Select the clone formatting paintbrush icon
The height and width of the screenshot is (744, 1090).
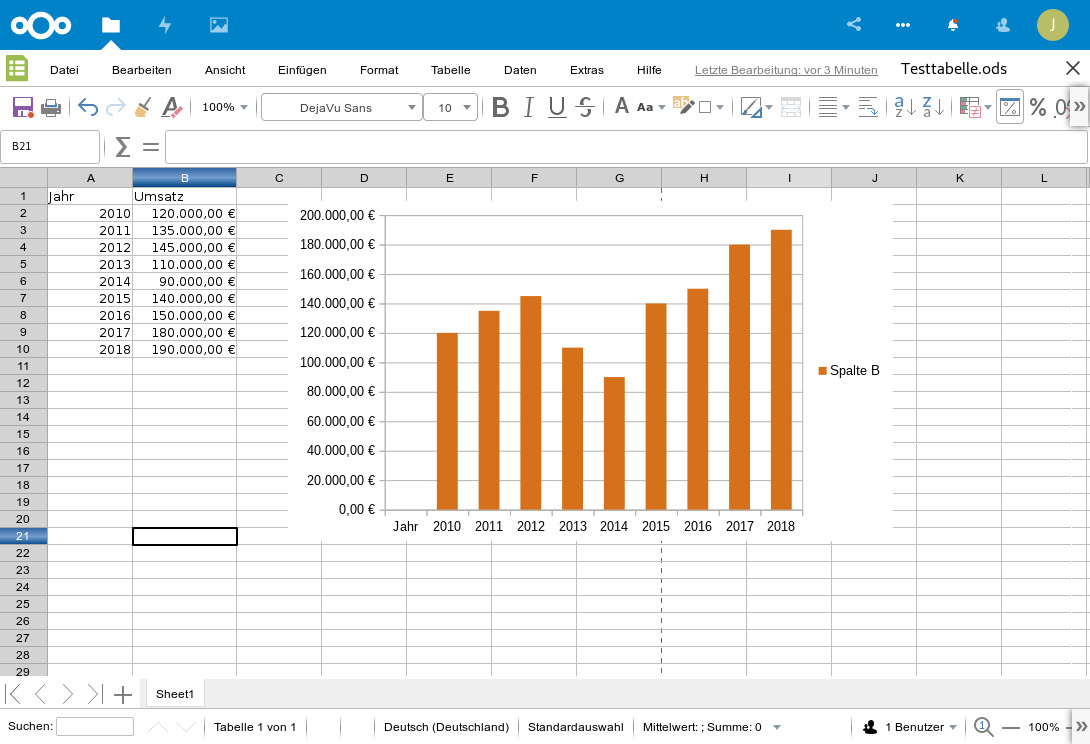coord(143,107)
